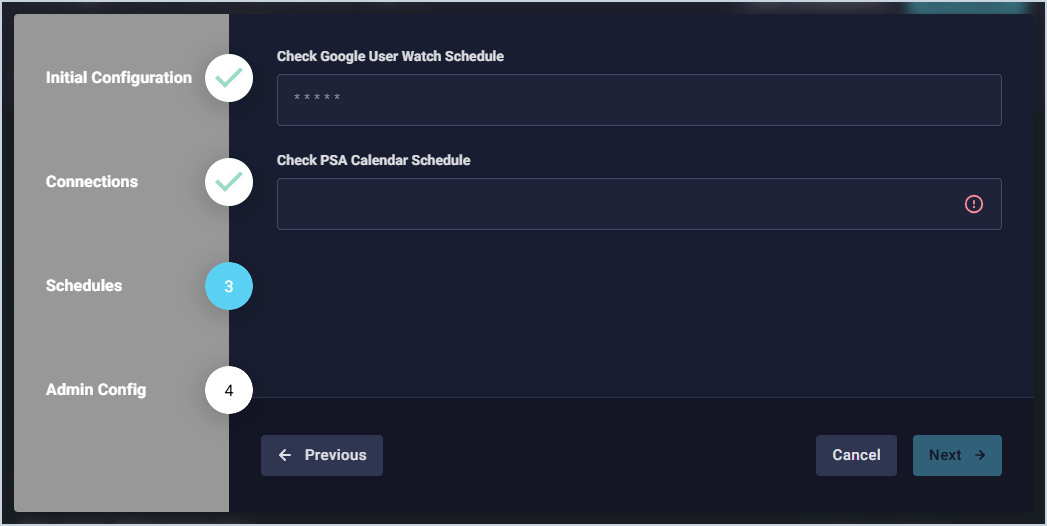Viewport: 1047px width, 526px height.
Task: Click the right arrow icon on Next
Action: pos(980,455)
